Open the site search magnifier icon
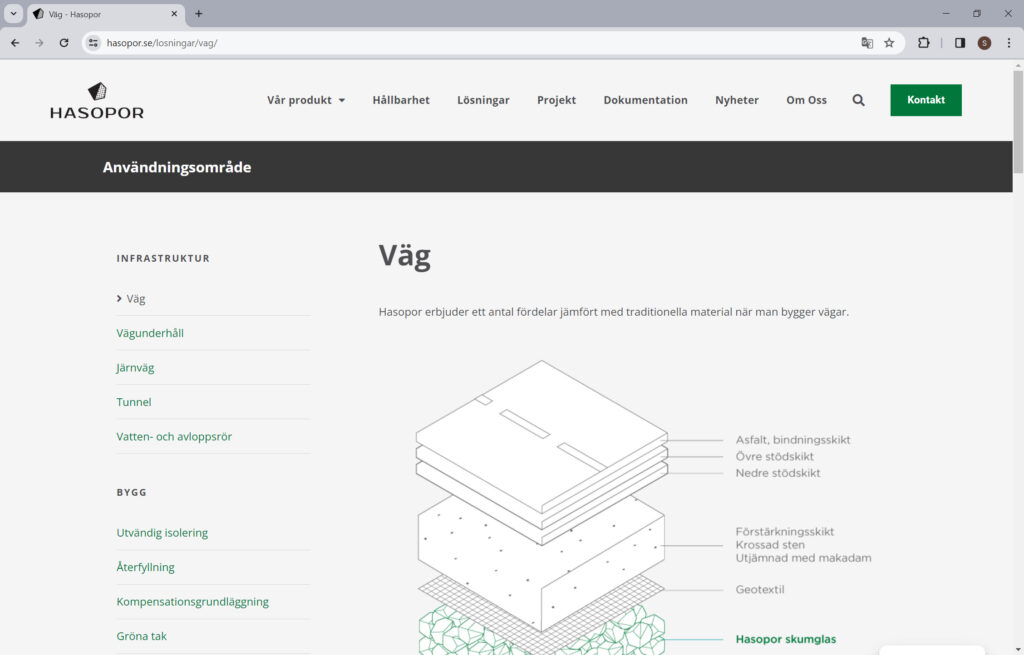Image resolution: width=1024 pixels, height=655 pixels. (858, 100)
